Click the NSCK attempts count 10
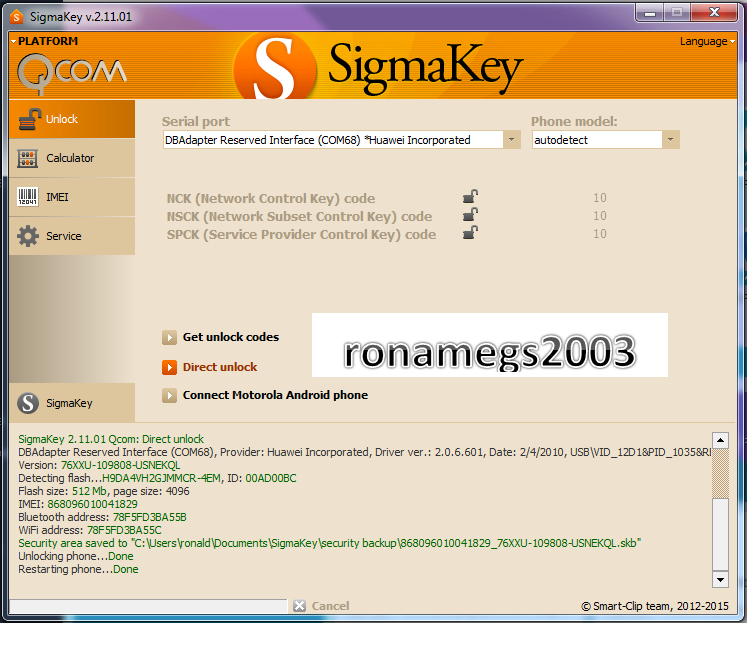Viewport: 747px width, 666px height. tap(600, 216)
